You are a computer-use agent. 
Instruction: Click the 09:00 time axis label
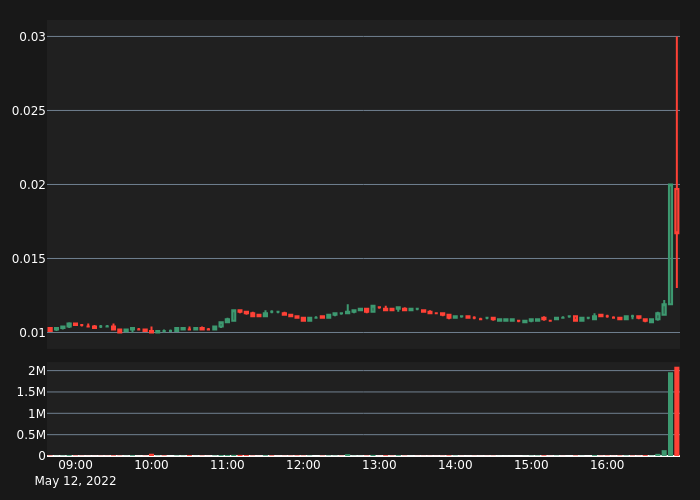pos(75,465)
